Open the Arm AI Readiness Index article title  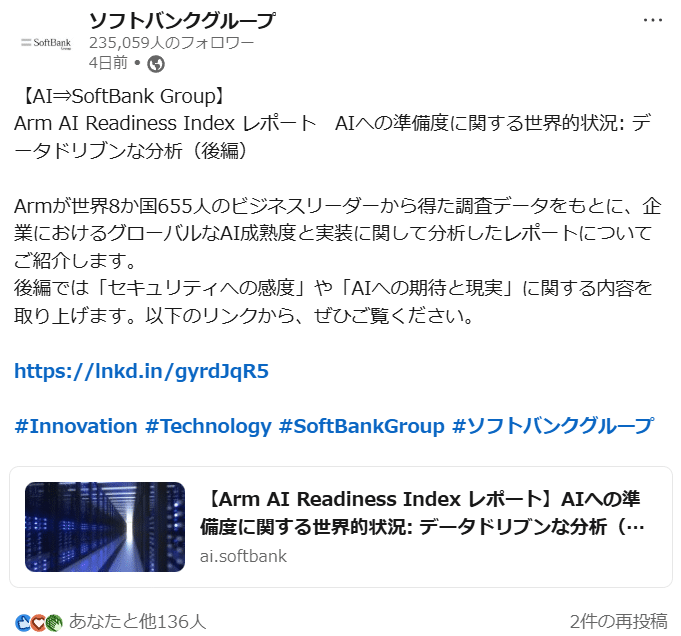pyautogui.click(x=422, y=513)
